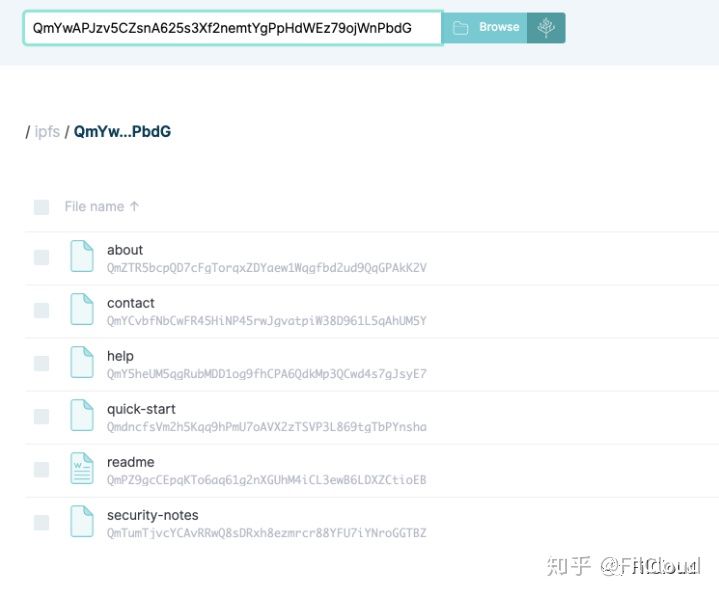The height and width of the screenshot is (596, 719).
Task: Click the CID hash beginning QmPZ9gcCEpqKTo
Action: pyautogui.click(x=266, y=480)
